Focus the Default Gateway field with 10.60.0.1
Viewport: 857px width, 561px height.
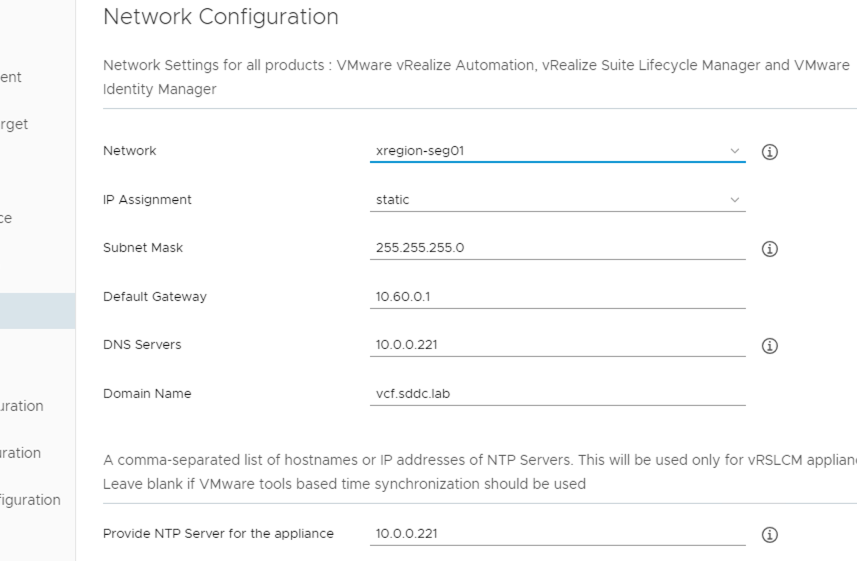point(557,297)
